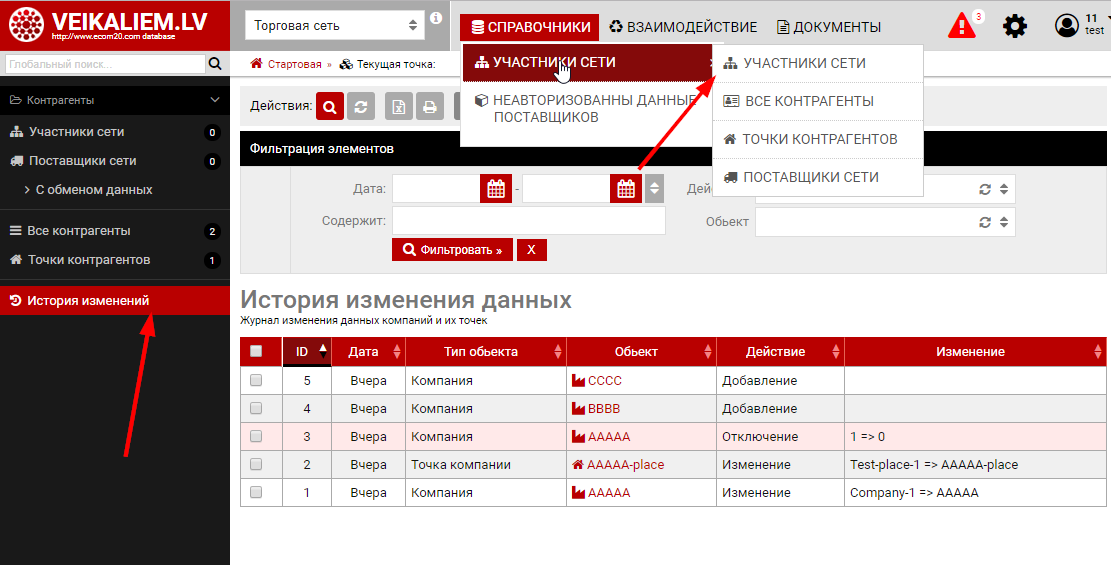
Task: Click the print icon in actions toolbar
Action: [x=429, y=106]
